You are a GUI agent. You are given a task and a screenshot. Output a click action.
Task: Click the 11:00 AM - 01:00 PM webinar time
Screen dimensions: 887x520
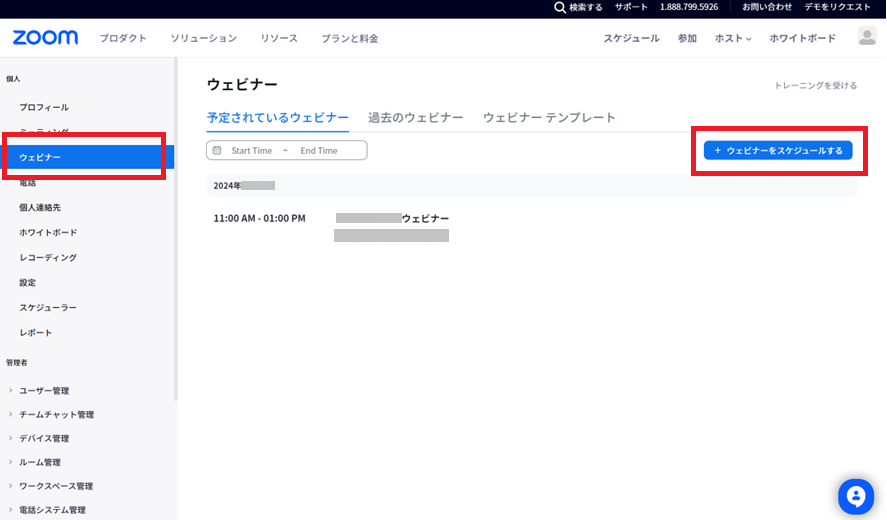click(259, 218)
